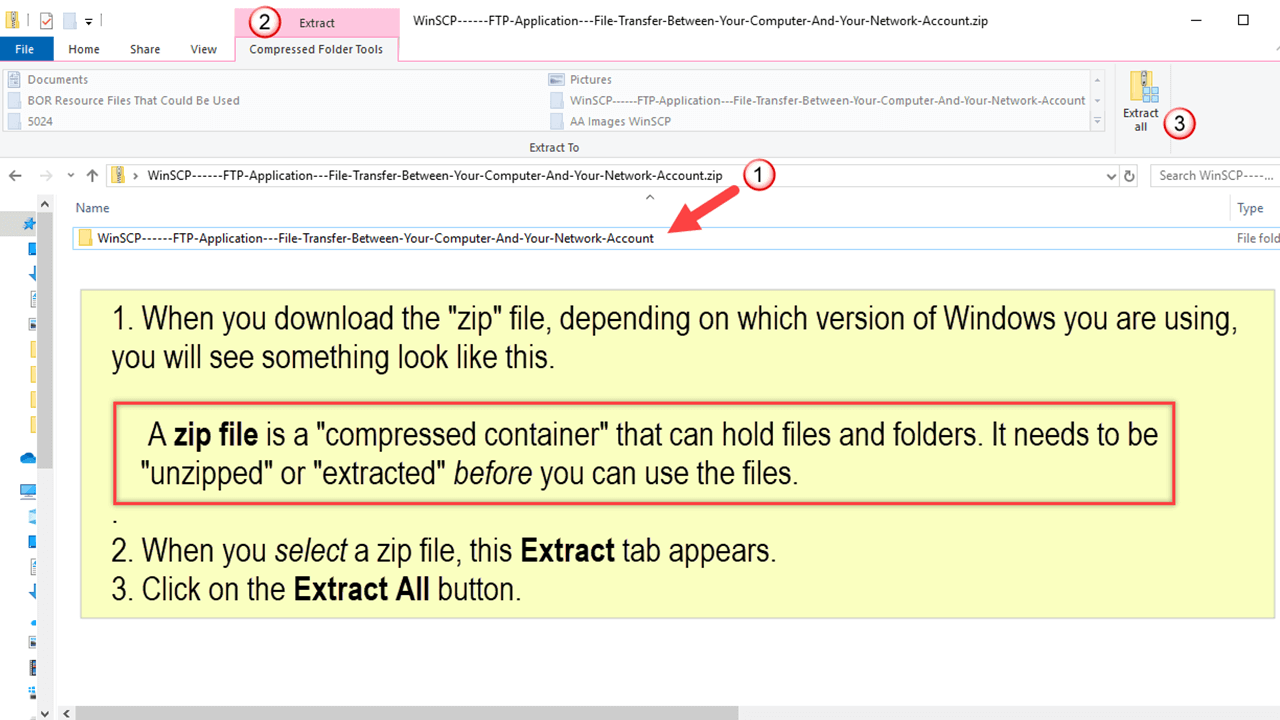Sort by the Name column header
1280x720 pixels.
[x=93, y=208]
